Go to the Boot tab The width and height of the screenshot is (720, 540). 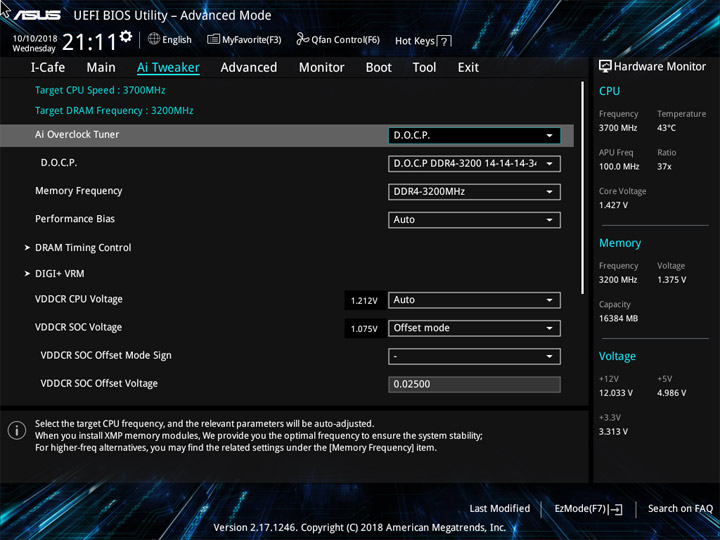(x=378, y=68)
